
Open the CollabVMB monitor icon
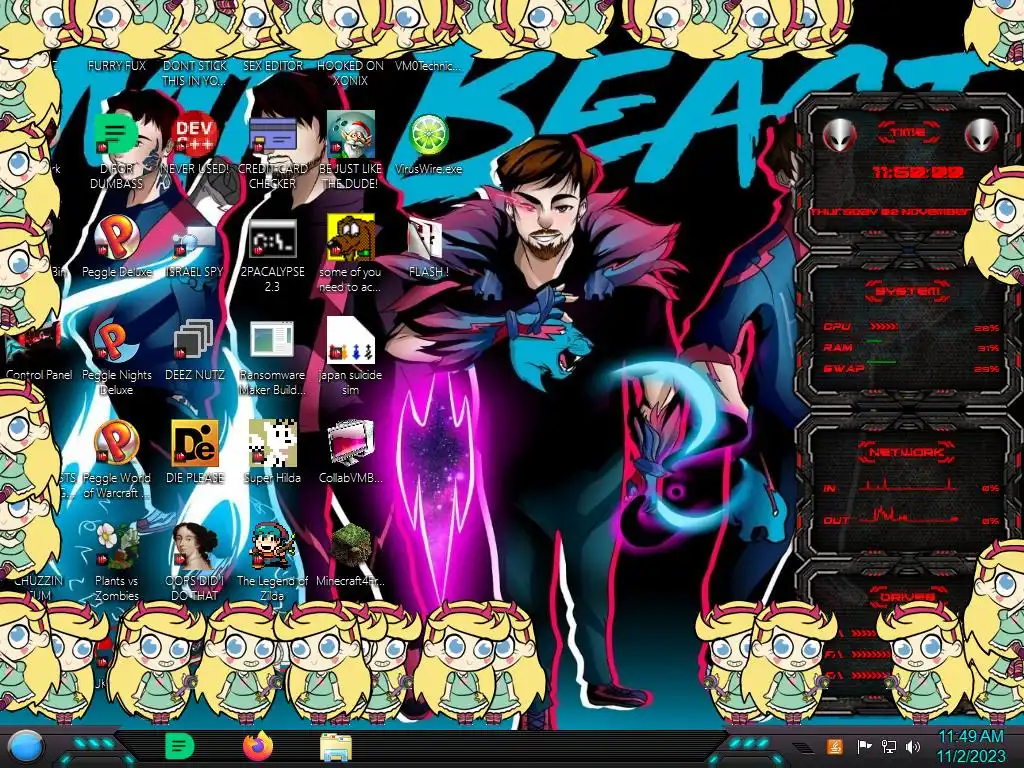click(350, 443)
